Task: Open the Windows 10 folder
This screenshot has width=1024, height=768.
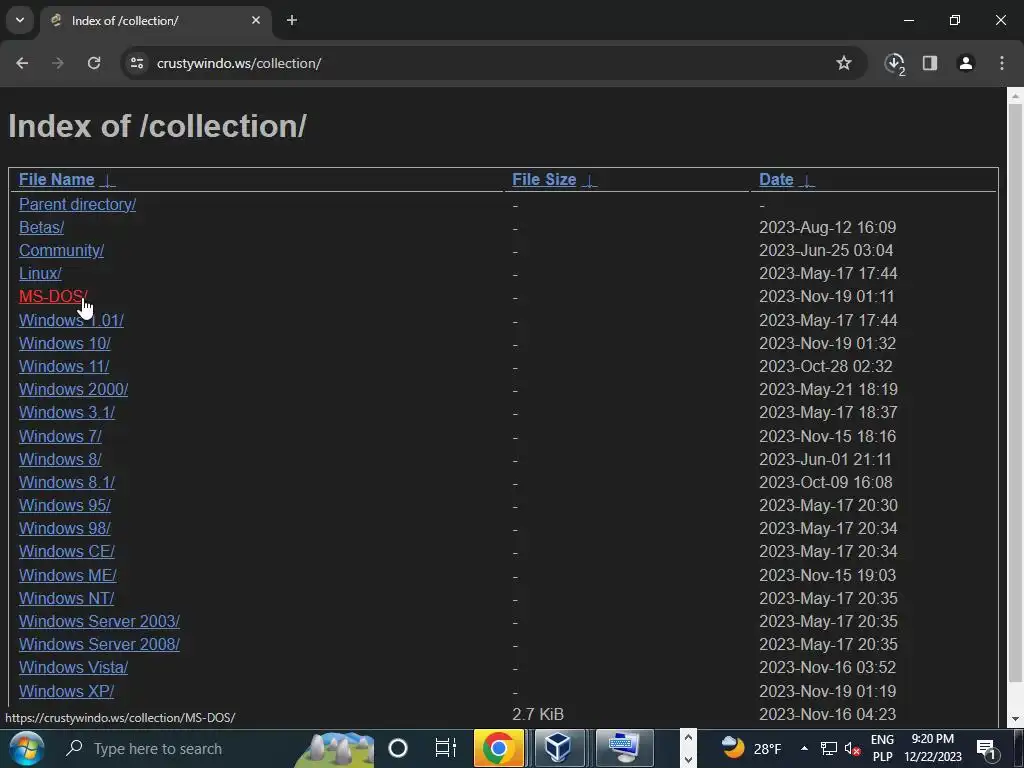Action: 65,344
